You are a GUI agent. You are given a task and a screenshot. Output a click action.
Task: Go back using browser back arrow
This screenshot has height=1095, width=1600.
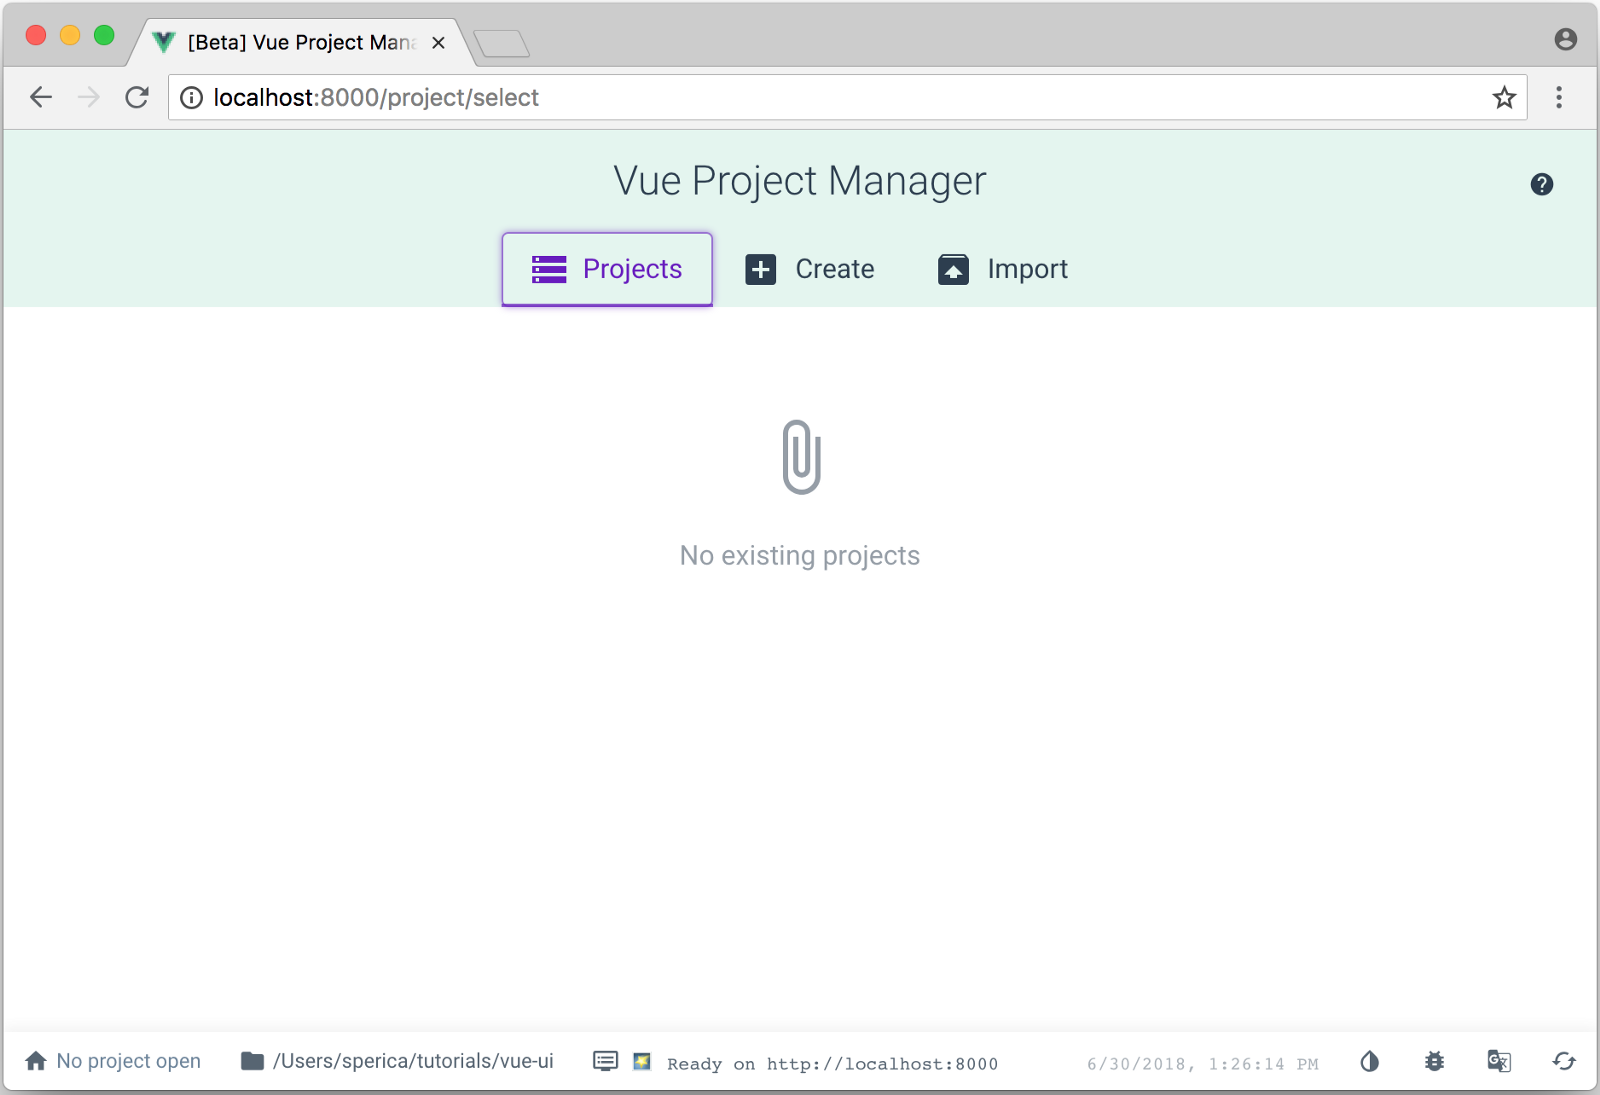pyautogui.click(x=41, y=97)
